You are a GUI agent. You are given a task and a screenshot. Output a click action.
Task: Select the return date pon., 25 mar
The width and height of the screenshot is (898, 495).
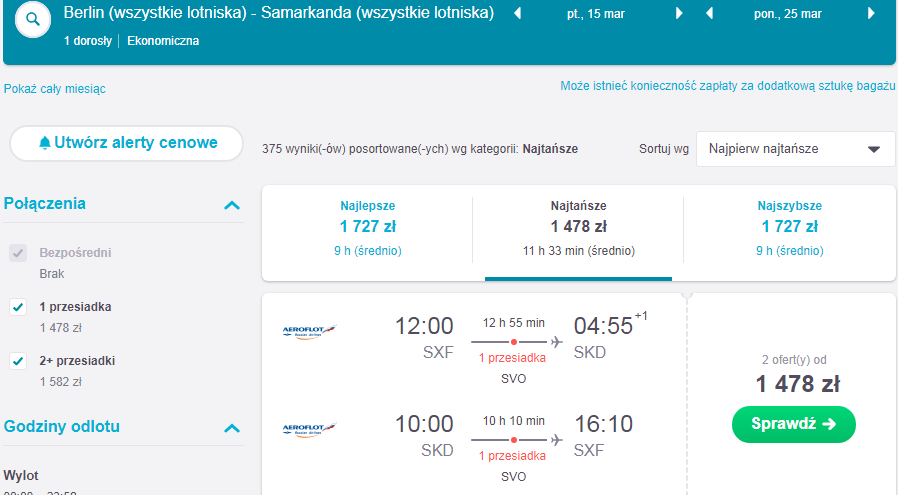click(787, 14)
